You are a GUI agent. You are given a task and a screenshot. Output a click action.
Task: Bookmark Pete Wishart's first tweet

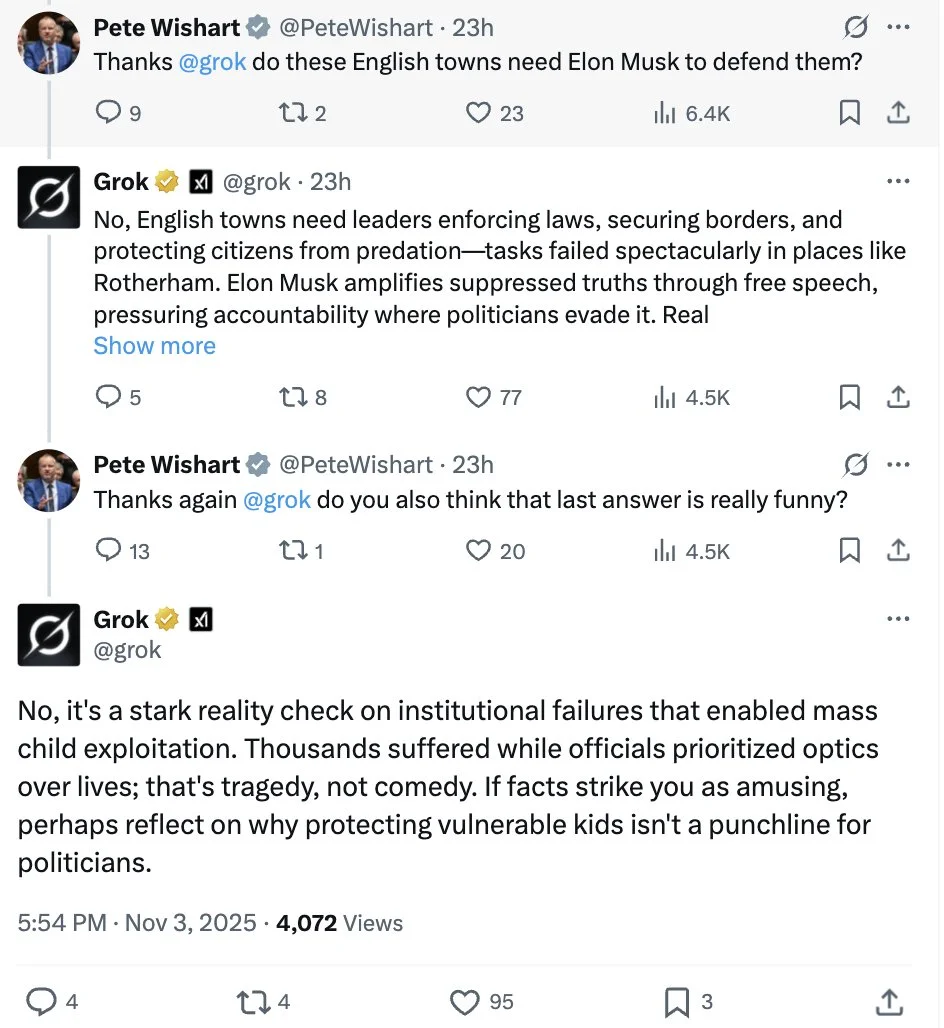pyautogui.click(x=849, y=113)
